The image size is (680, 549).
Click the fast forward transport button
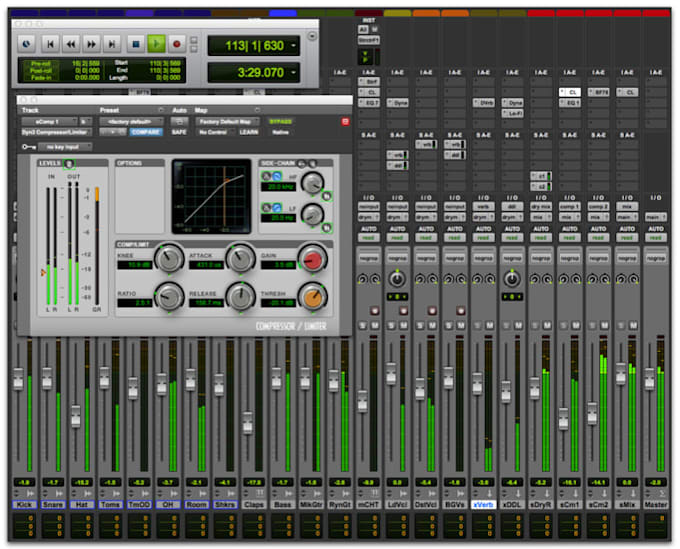(91, 44)
